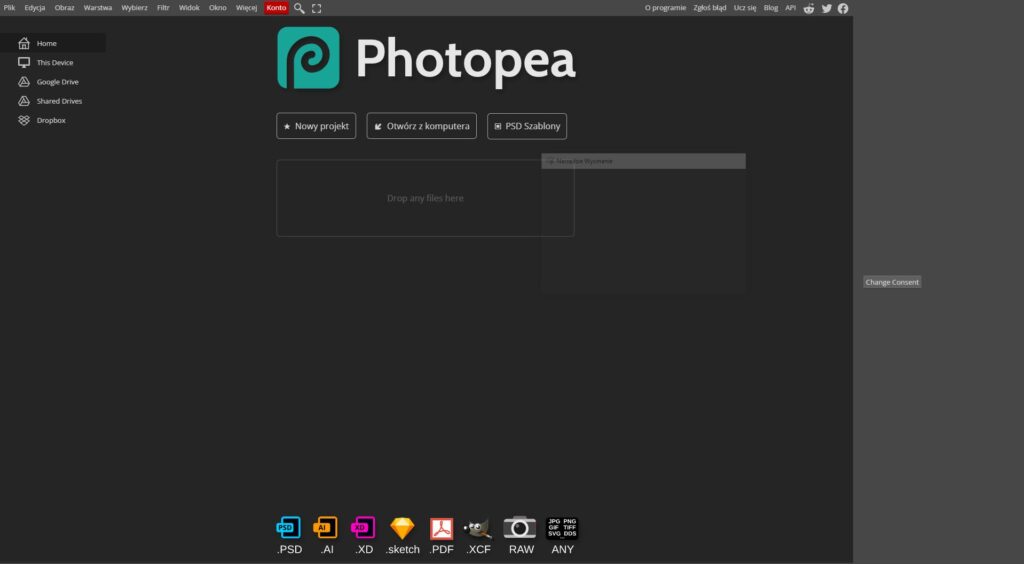Click the .AI format icon
Viewport: 1024px width, 564px height.
pos(326,528)
